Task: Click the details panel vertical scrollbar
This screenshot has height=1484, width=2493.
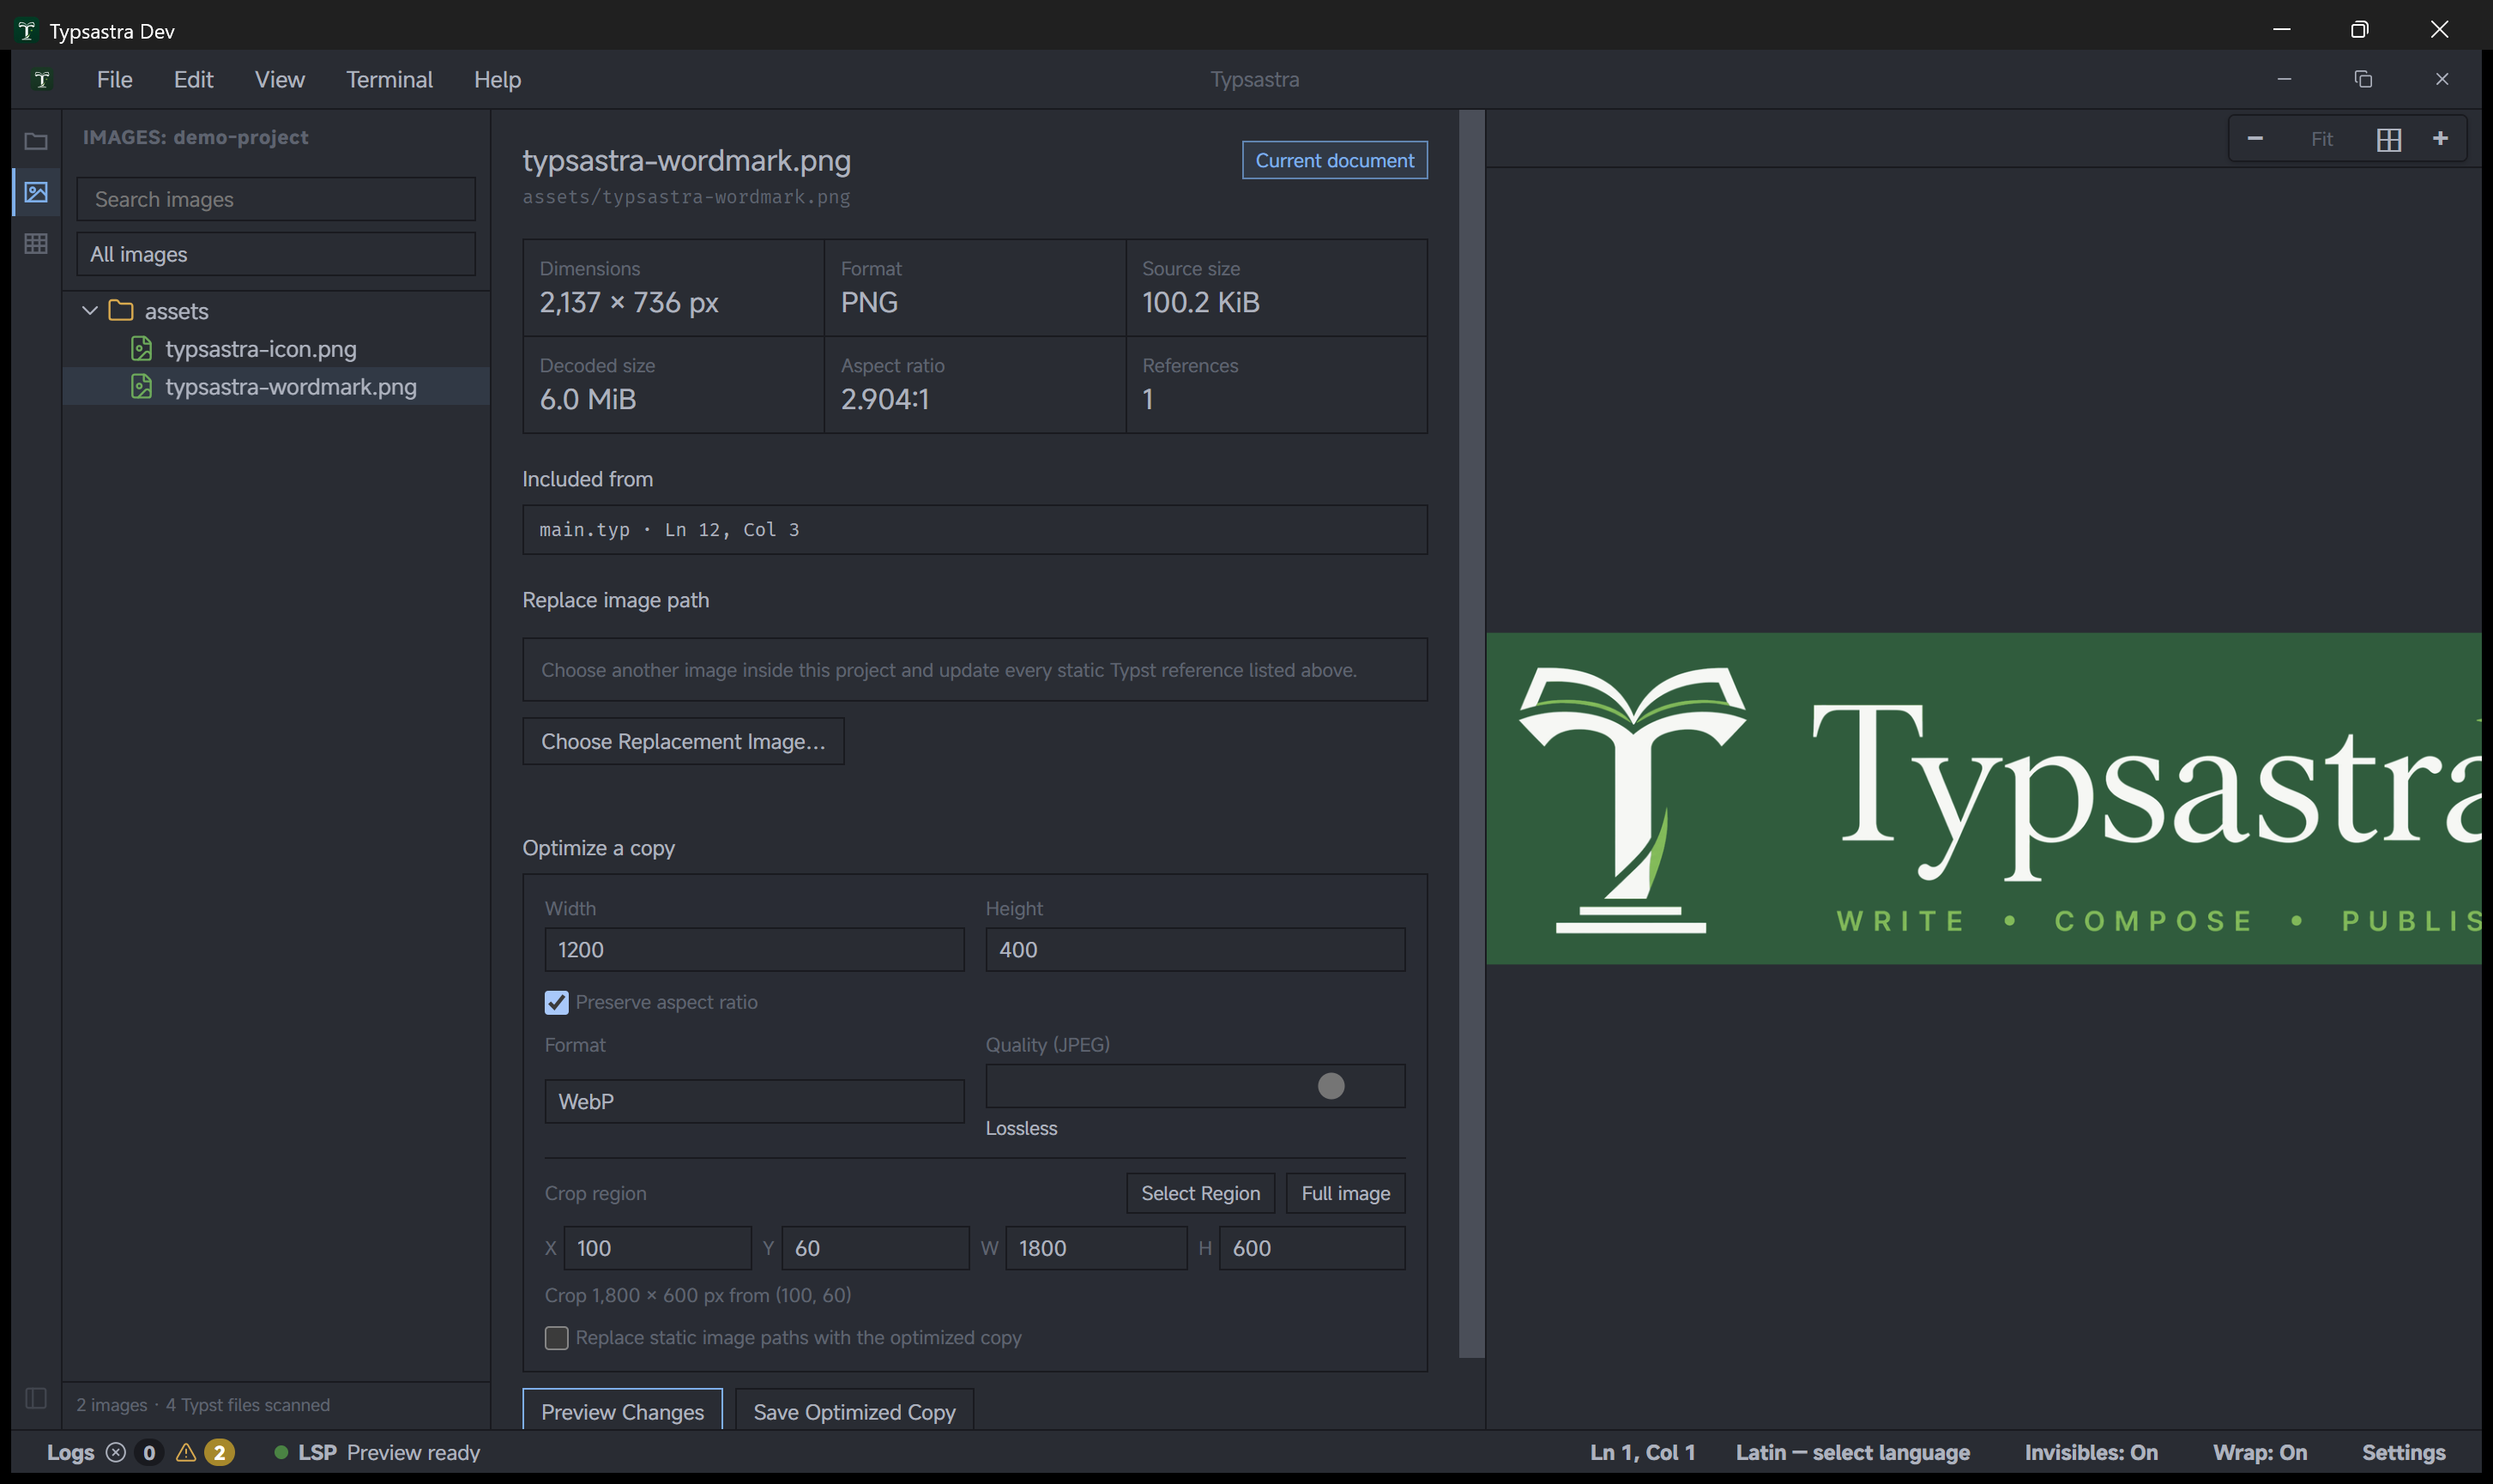Action: tap(1471, 733)
